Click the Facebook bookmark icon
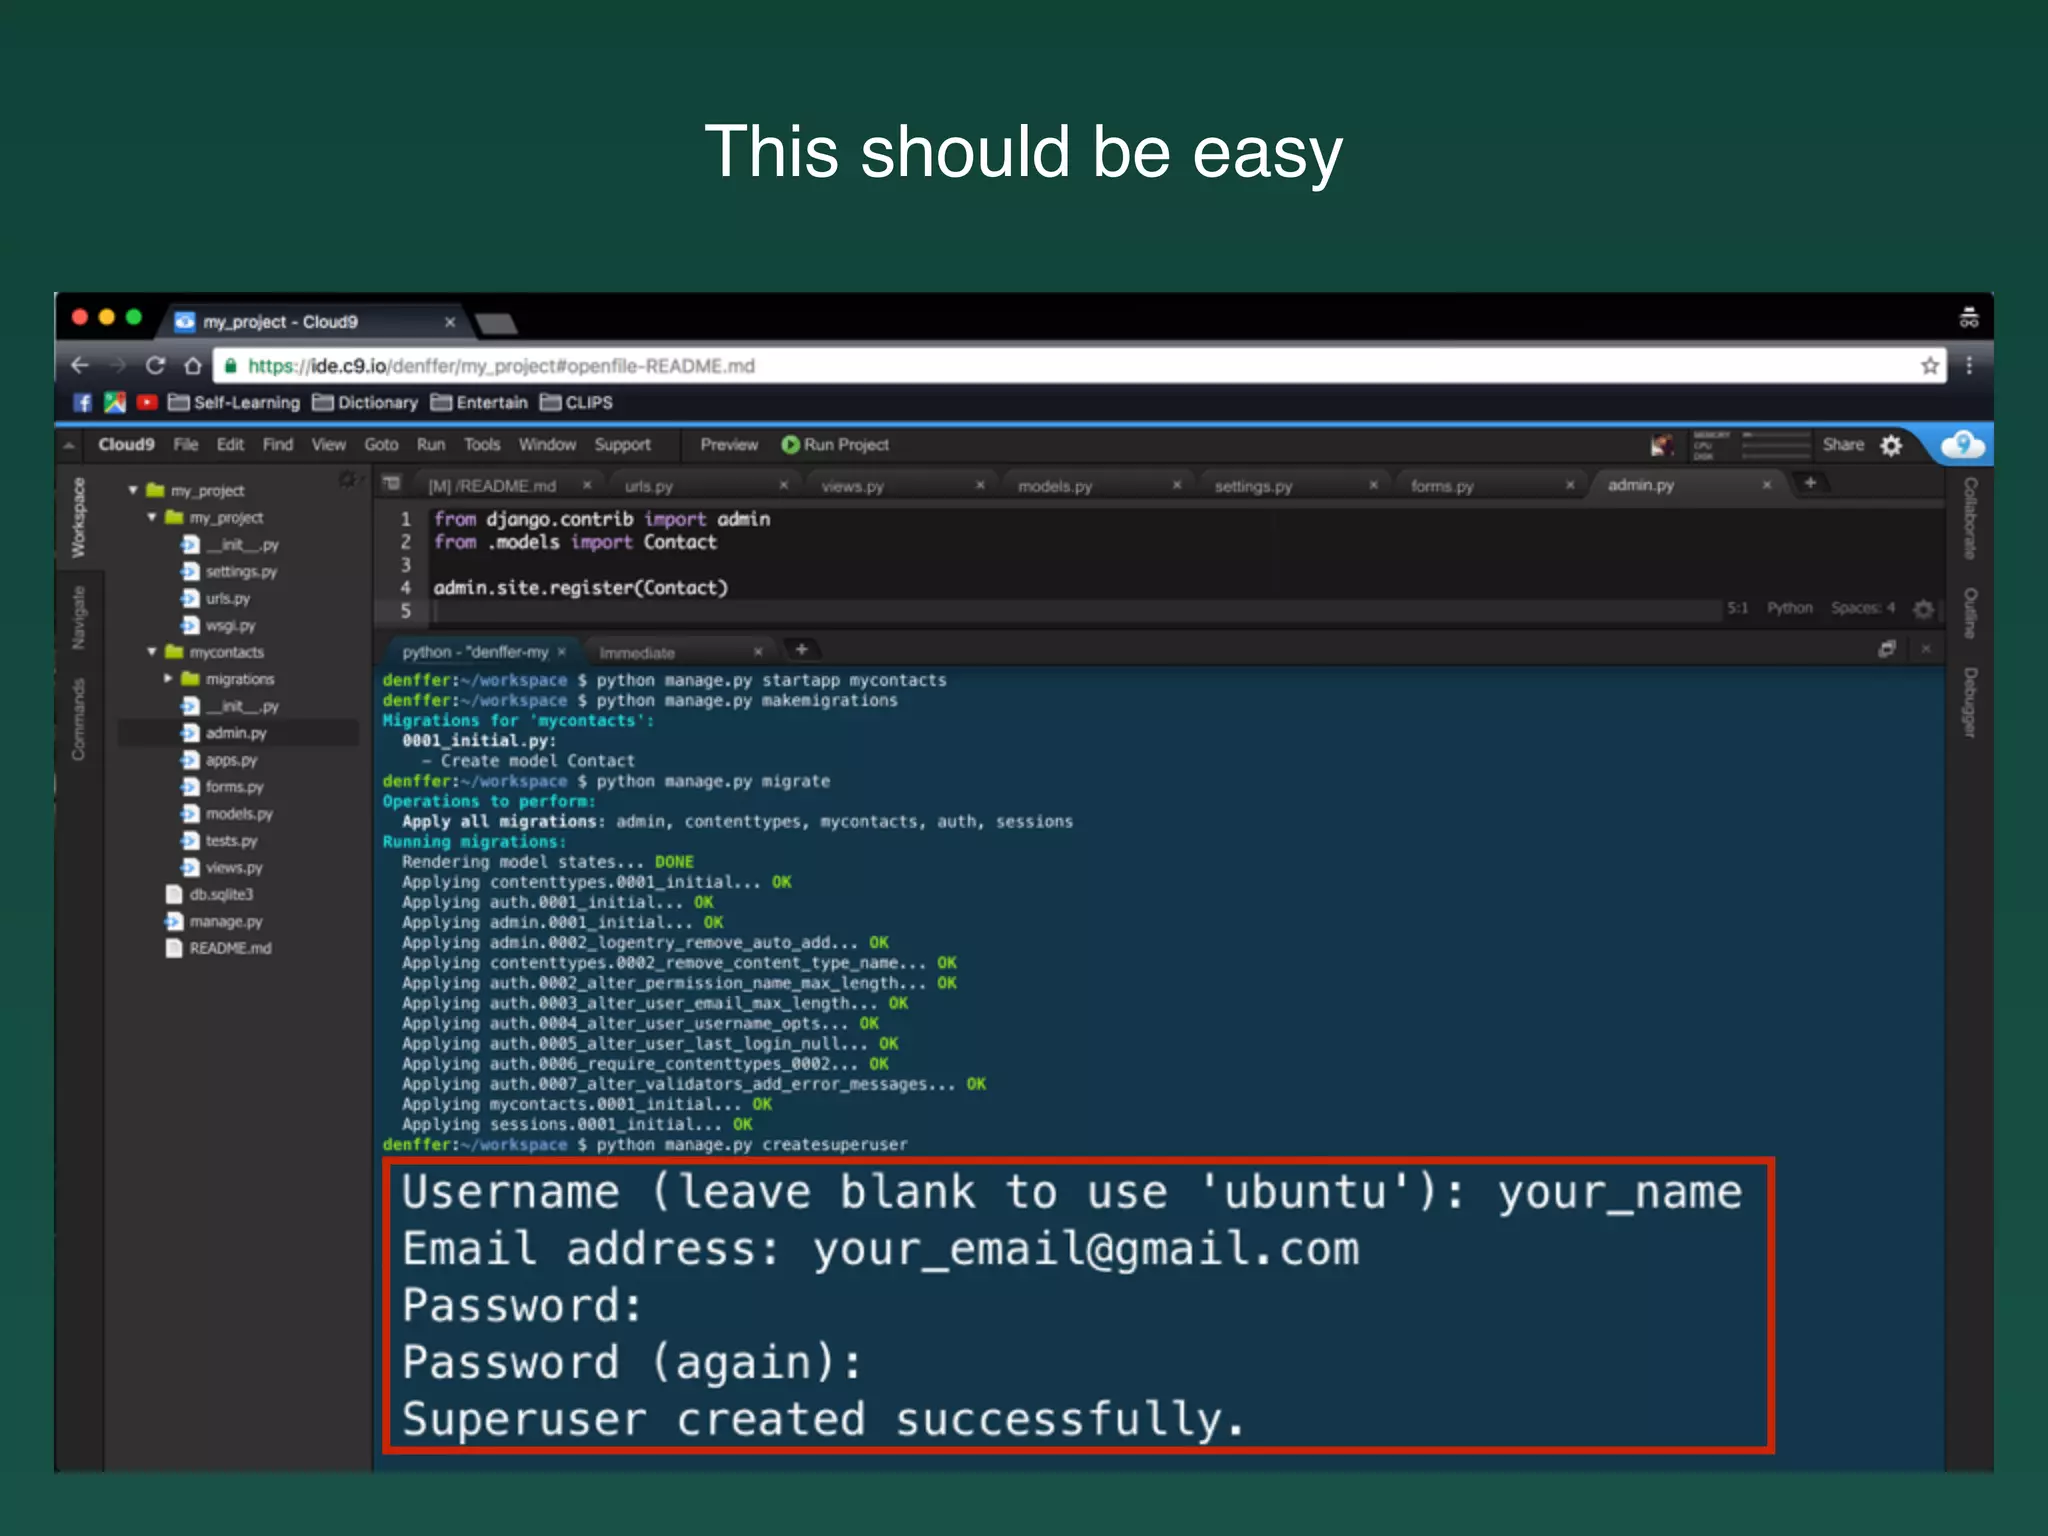 tap(83, 402)
